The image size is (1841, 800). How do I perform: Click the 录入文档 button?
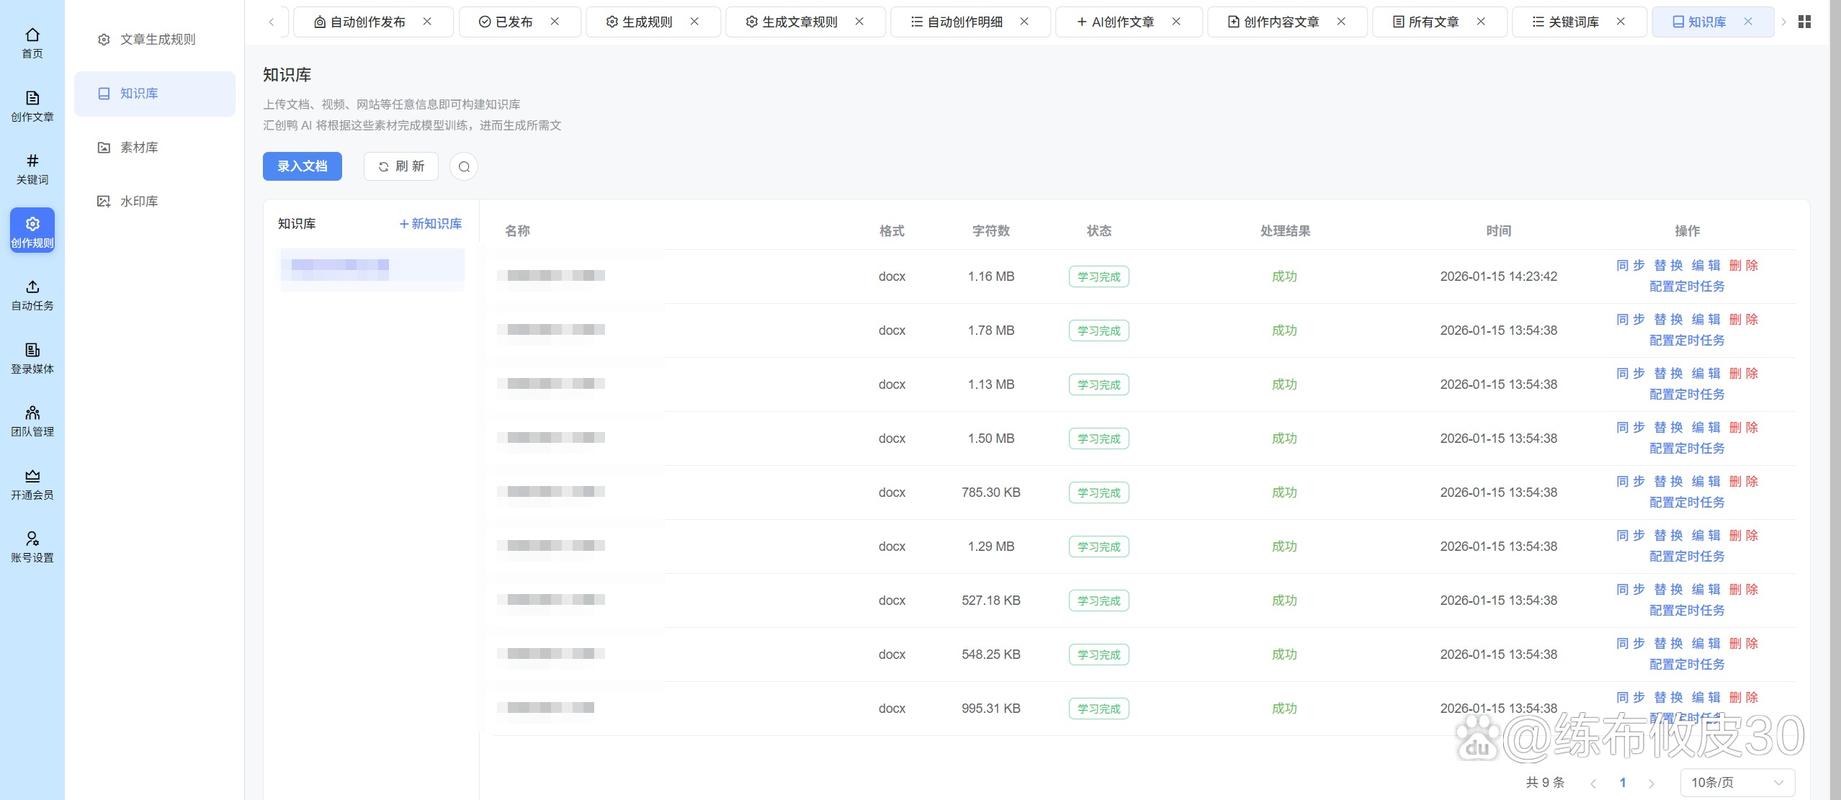point(302,167)
